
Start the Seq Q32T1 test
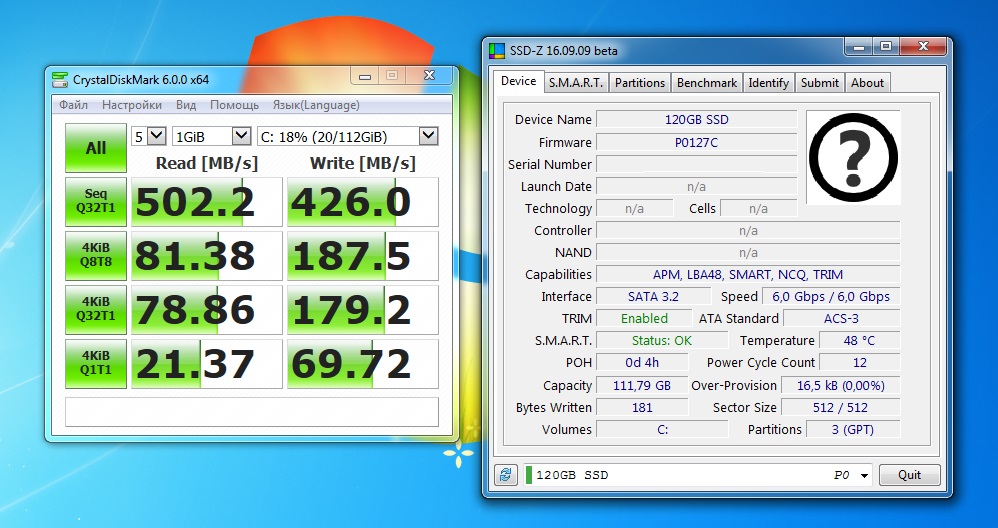click(x=95, y=202)
